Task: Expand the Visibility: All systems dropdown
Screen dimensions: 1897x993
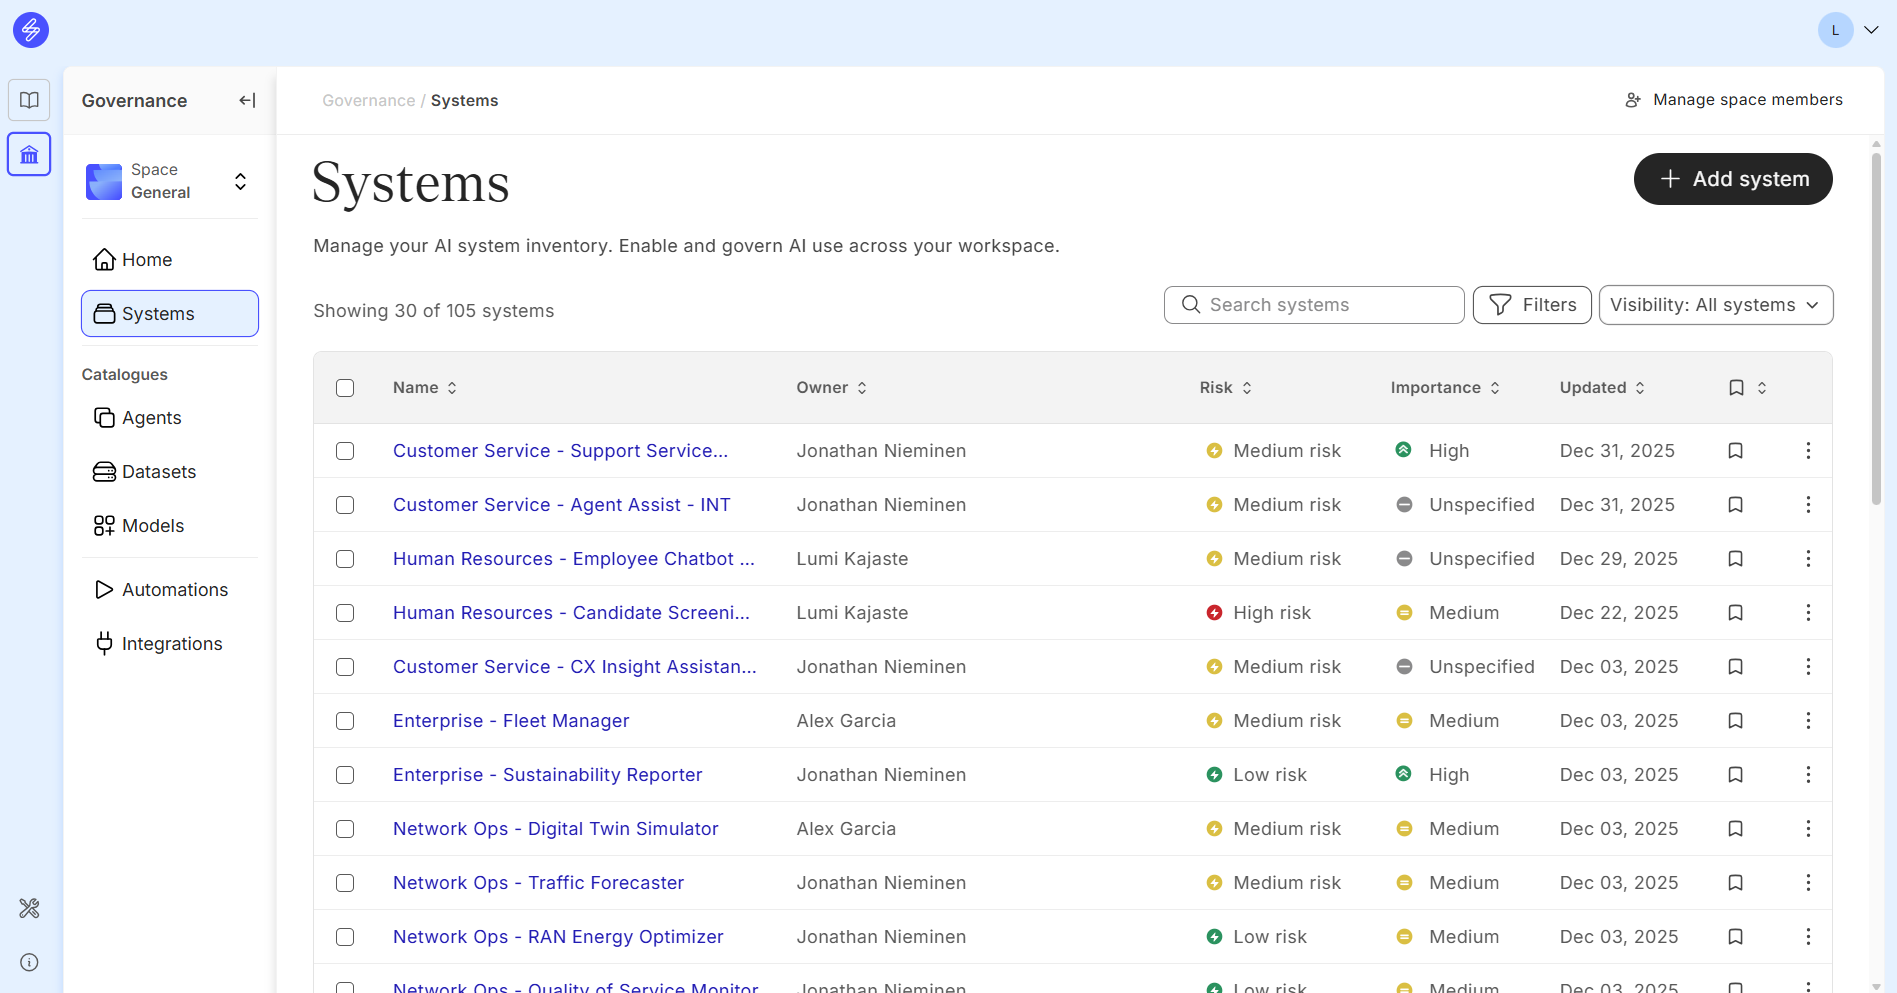Action: coord(1715,305)
